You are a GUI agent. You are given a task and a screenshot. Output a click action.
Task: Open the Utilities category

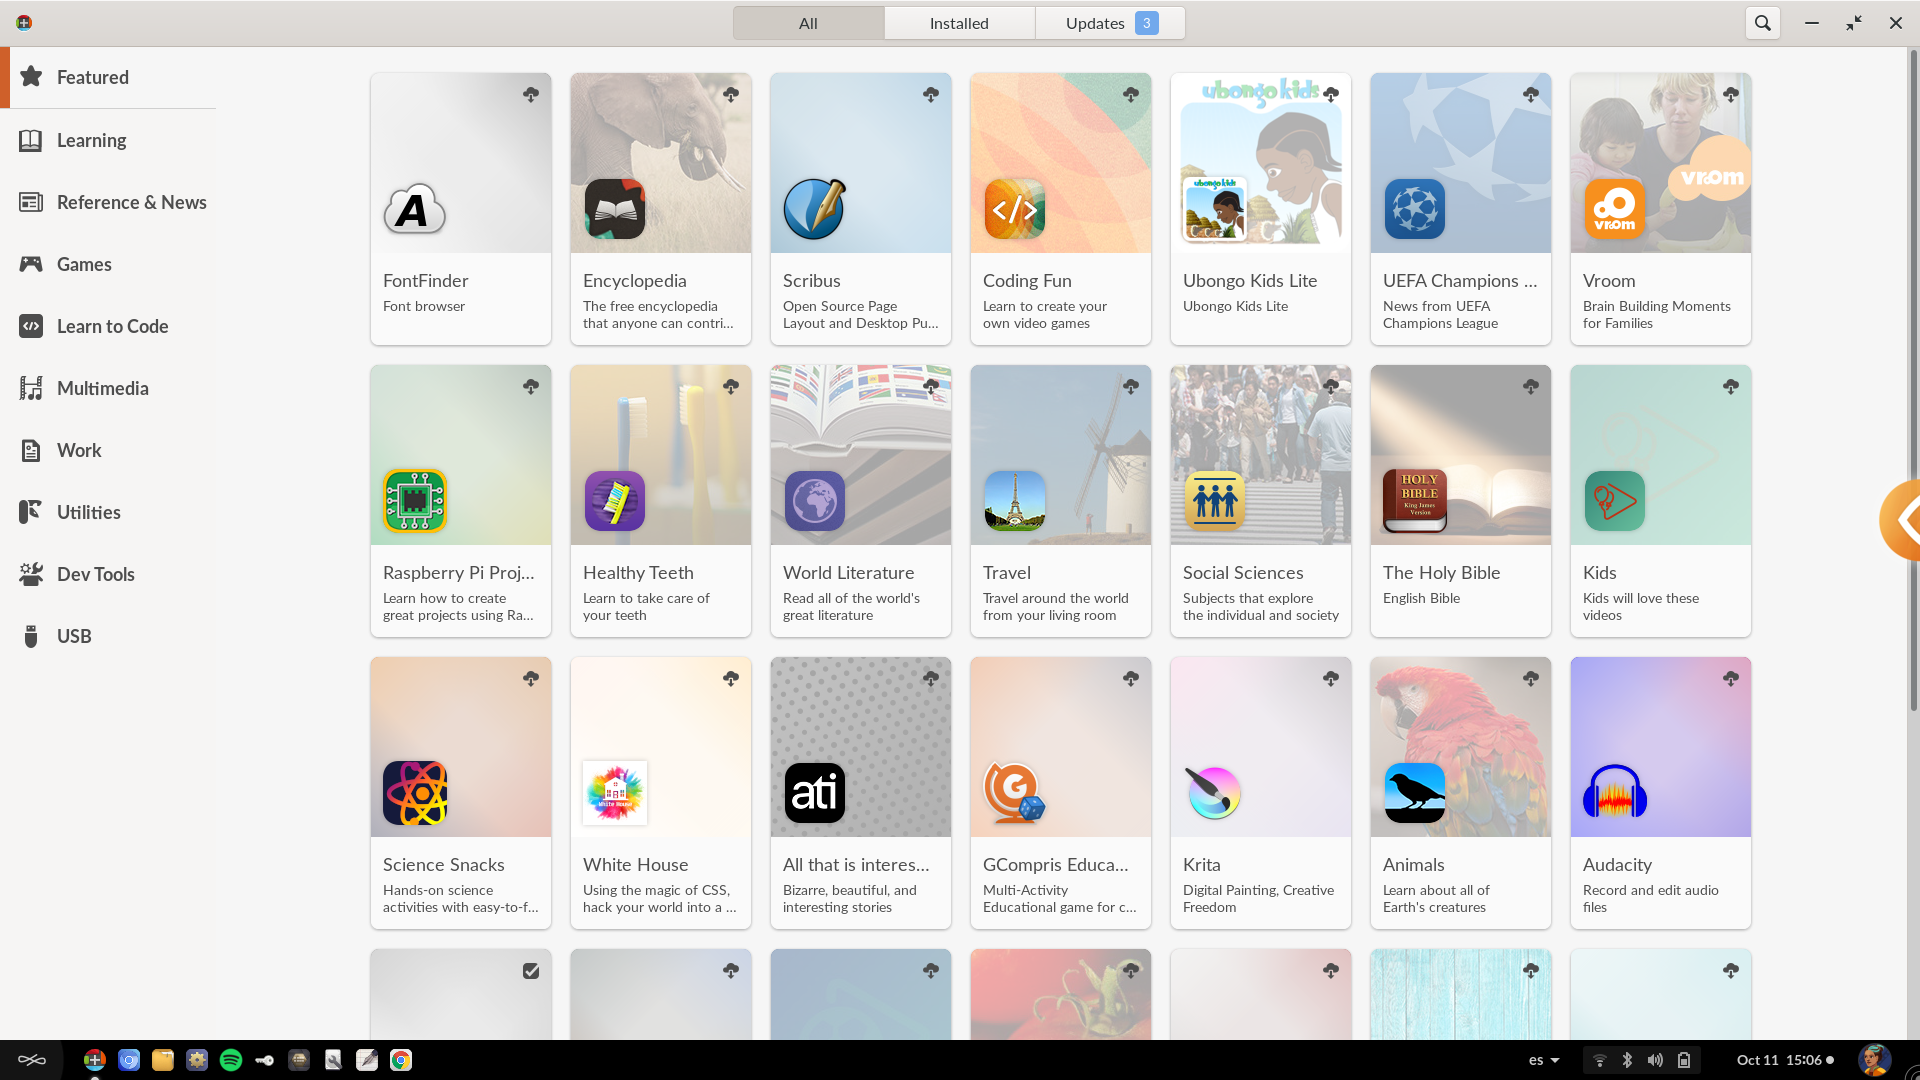coord(108,512)
